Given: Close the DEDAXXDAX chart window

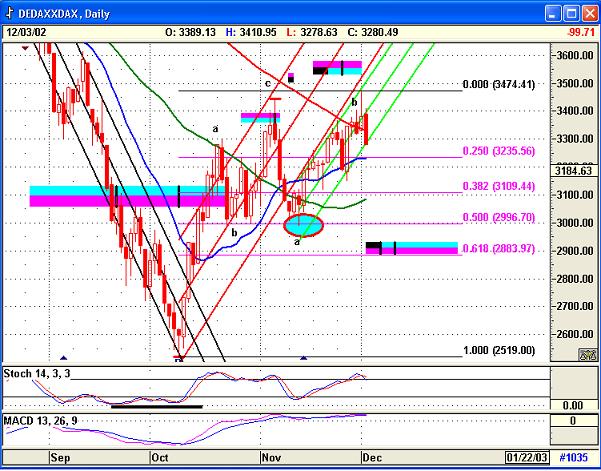Looking at the screenshot, I should (x=590, y=14).
